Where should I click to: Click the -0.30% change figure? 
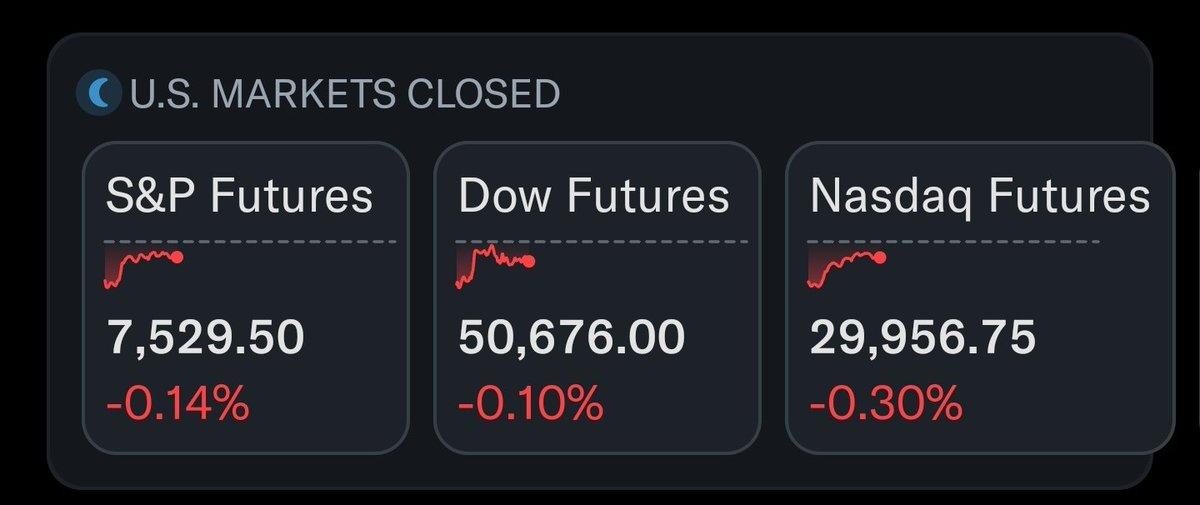point(885,405)
